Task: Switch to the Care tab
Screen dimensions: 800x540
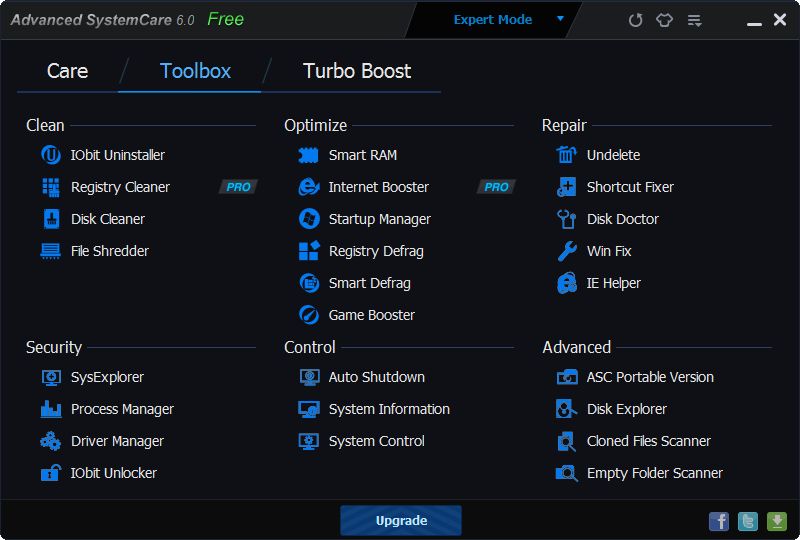Action: point(67,71)
